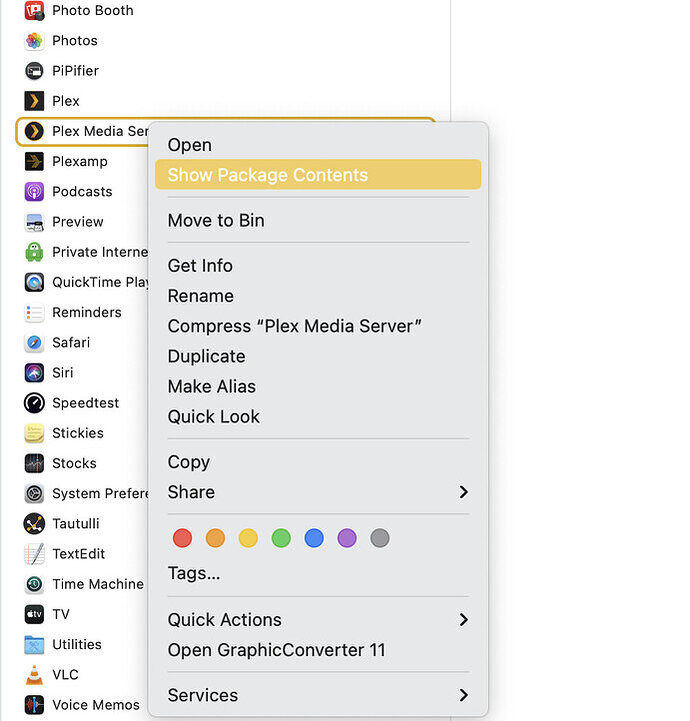Apply the blue tag color
The width and height of the screenshot is (690, 721).
[x=314, y=538]
